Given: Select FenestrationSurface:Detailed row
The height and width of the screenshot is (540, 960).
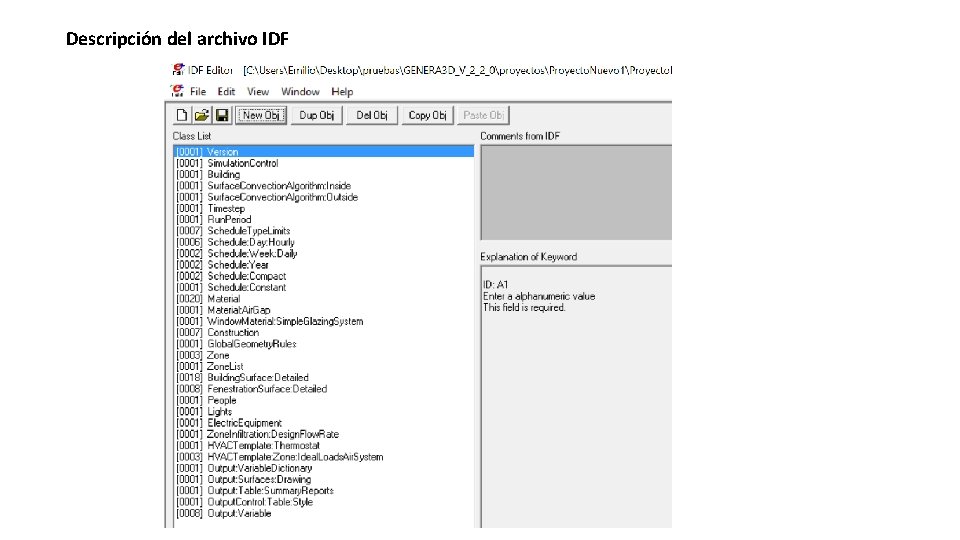Looking at the screenshot, I should click(324, 389).
